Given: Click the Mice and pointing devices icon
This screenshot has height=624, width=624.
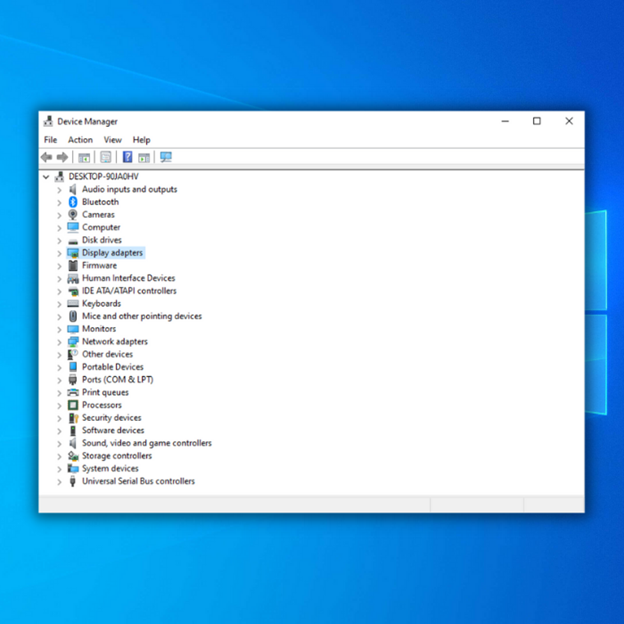Looking at the screenshot, I should click(73, 316).
